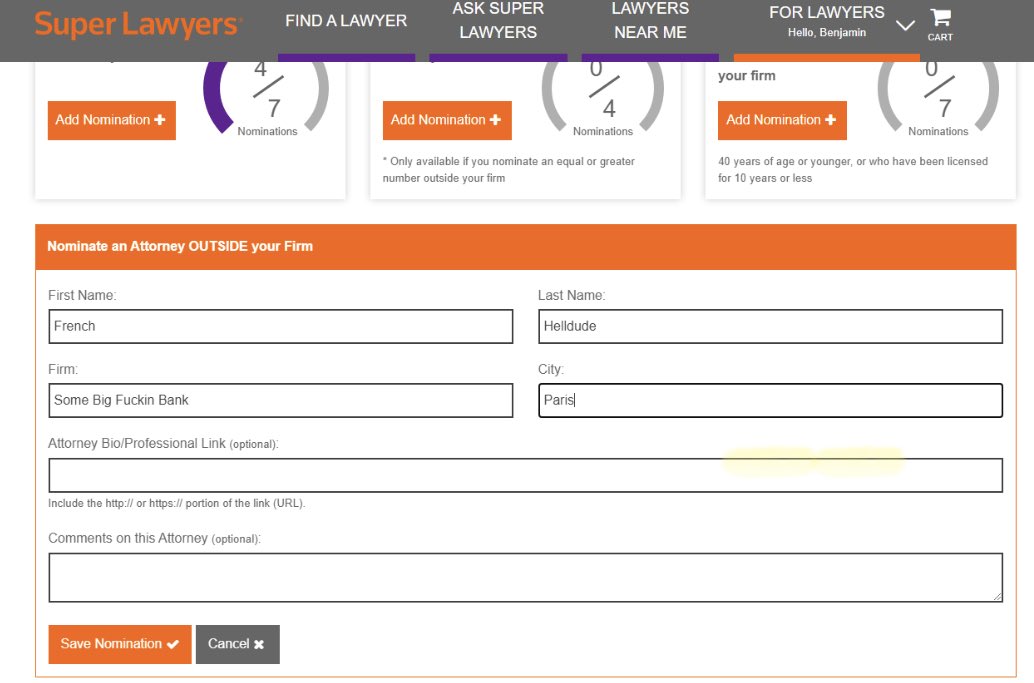Click the 'City:' label

pos(551,369)
